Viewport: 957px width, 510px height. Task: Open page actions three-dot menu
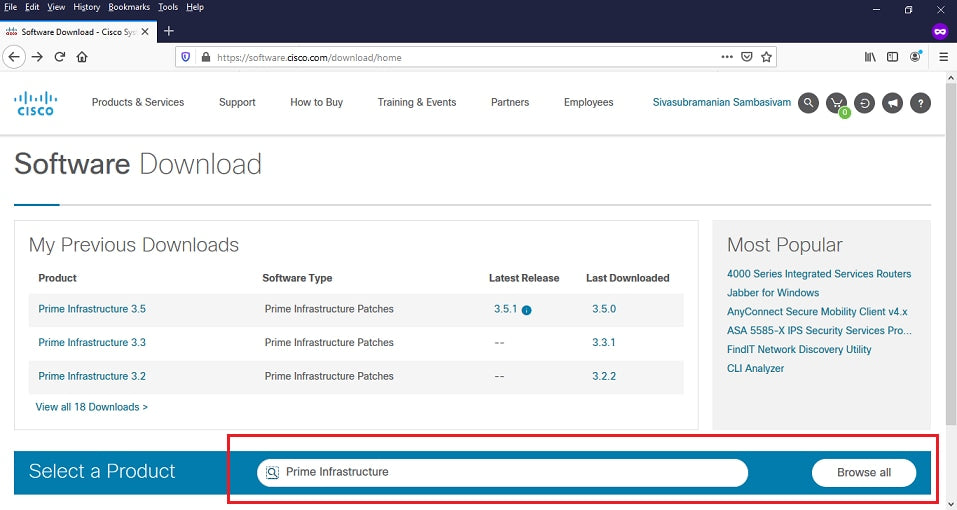[727, 57]
